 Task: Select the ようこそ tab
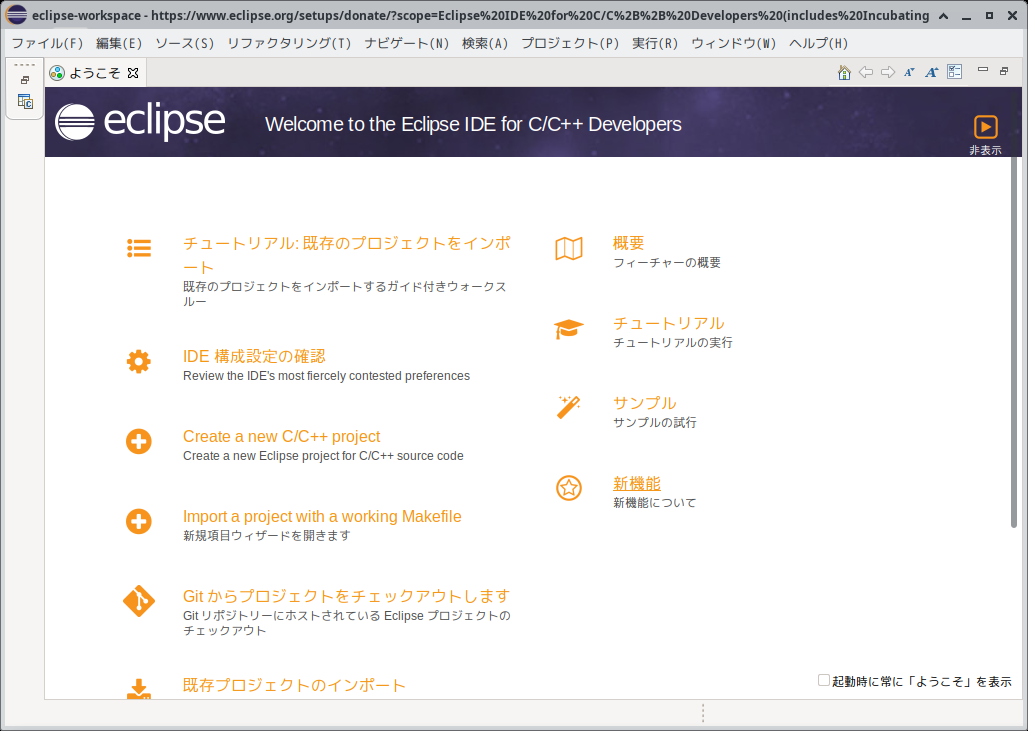(95, 73)
